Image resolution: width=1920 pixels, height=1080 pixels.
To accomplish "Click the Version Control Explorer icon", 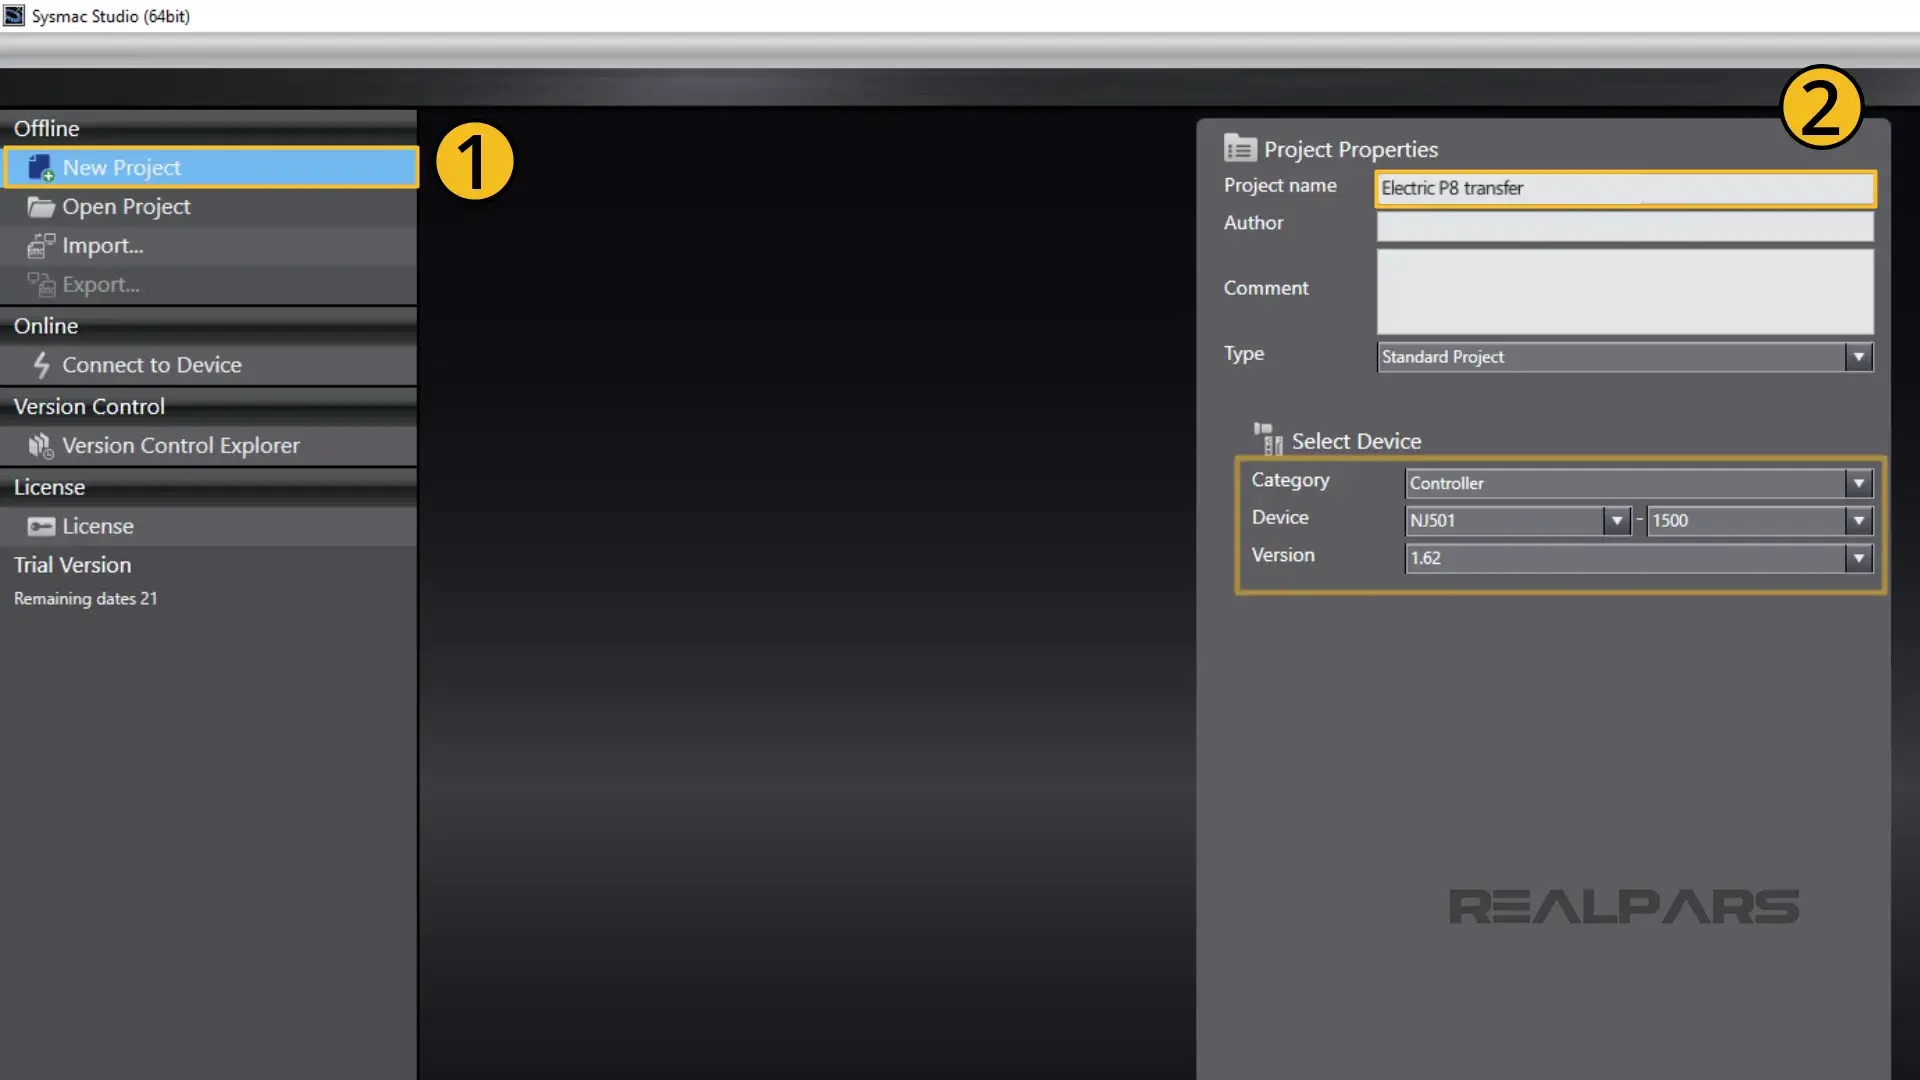I will 40,446.
